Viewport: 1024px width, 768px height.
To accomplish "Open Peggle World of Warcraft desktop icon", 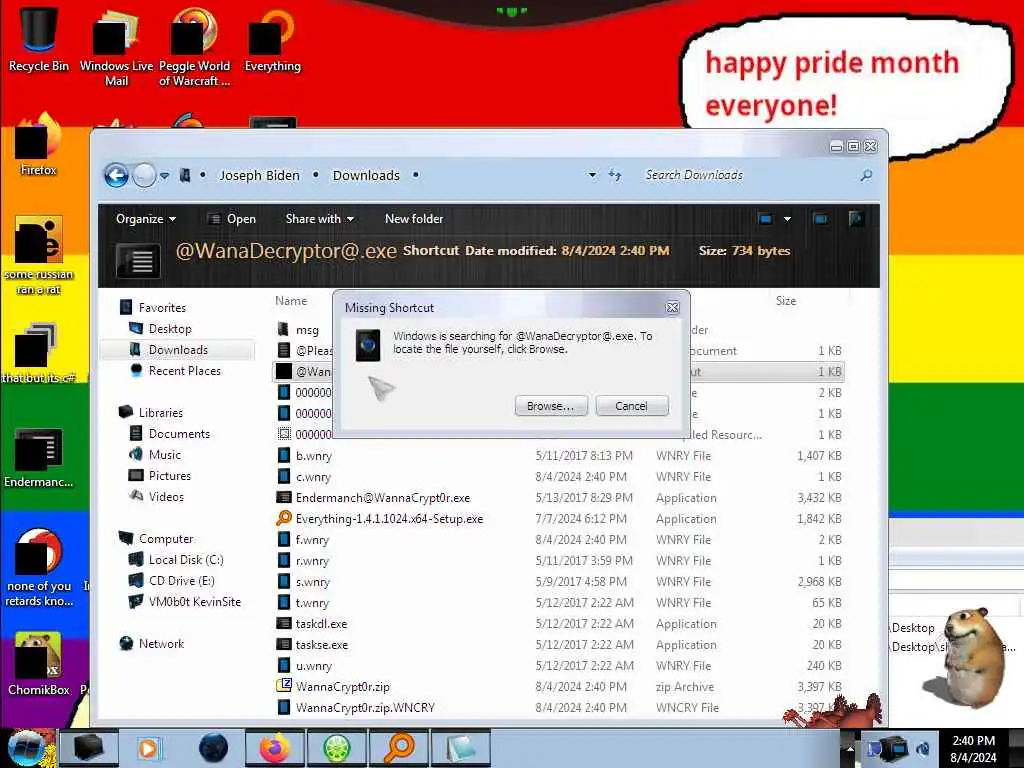I will pos(195,47).
